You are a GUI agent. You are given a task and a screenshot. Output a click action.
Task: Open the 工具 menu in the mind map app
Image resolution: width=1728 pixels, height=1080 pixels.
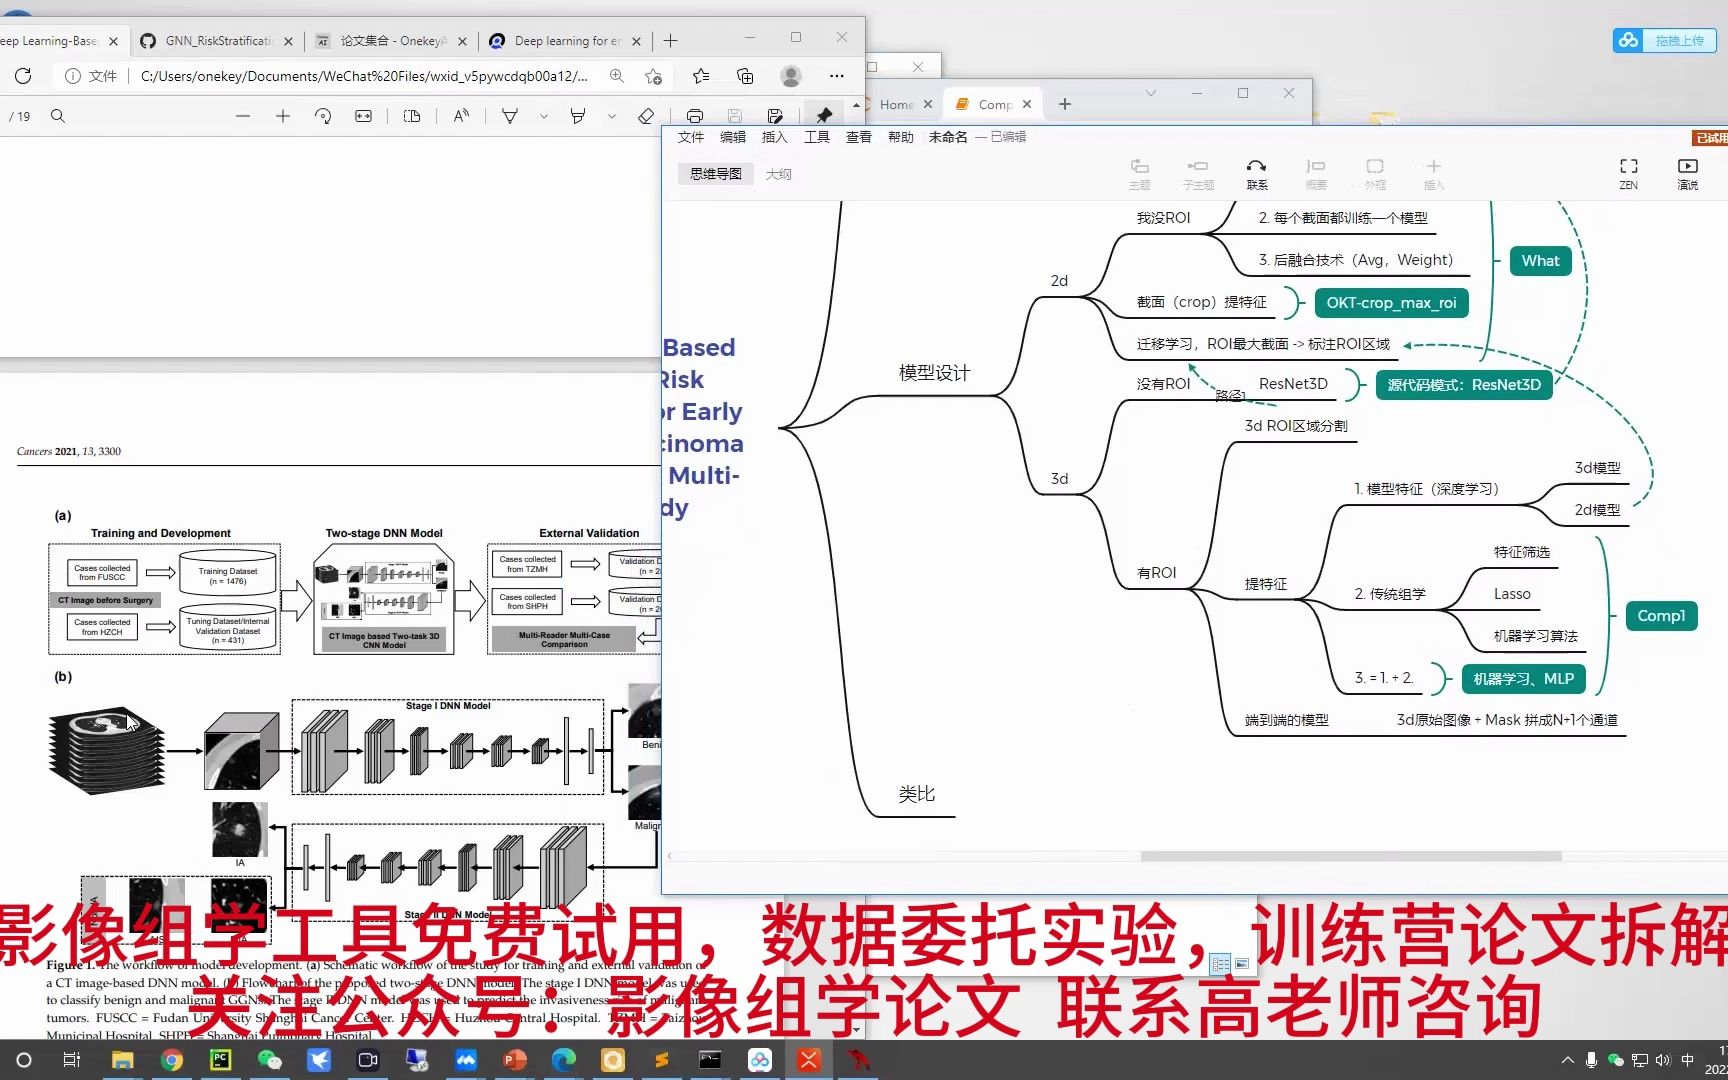coord(816,137)
